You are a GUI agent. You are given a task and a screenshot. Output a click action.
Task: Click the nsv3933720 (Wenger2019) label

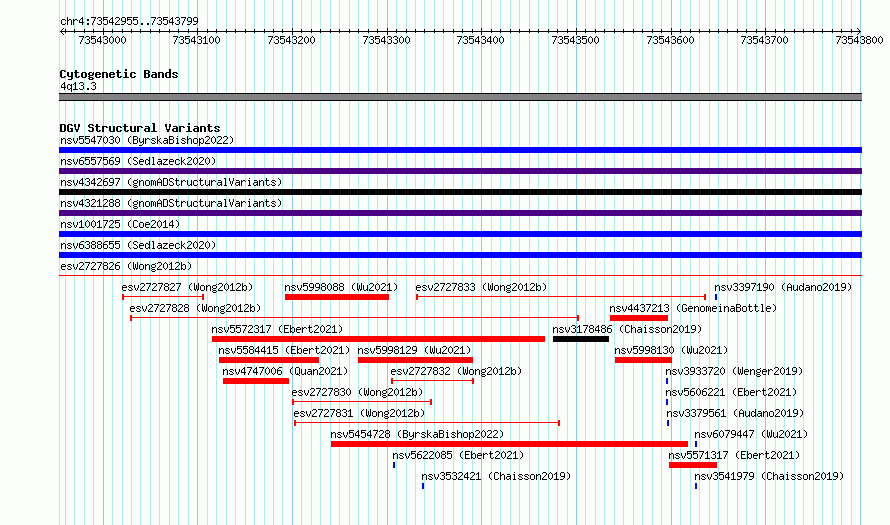coord(734,371)
